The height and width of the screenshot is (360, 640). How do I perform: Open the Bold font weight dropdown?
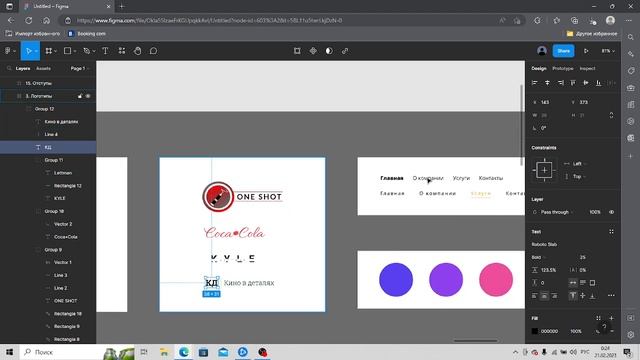[x=539, y=257]
